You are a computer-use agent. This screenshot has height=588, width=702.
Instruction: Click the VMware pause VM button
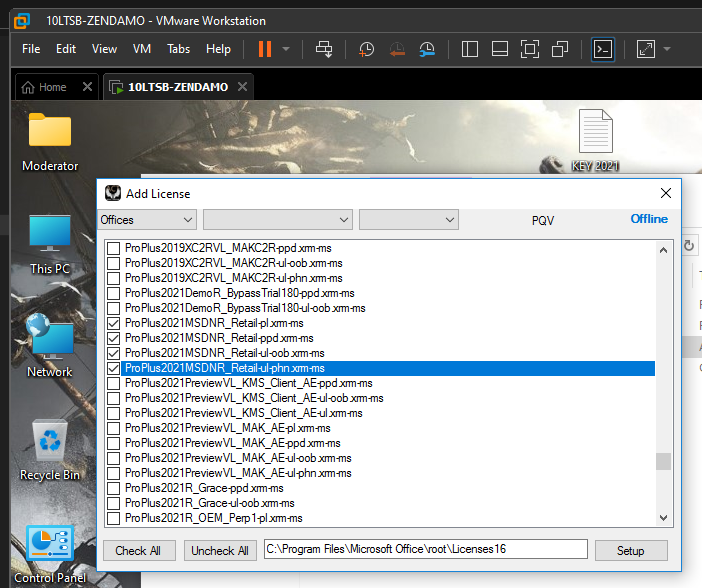point(265,49)
